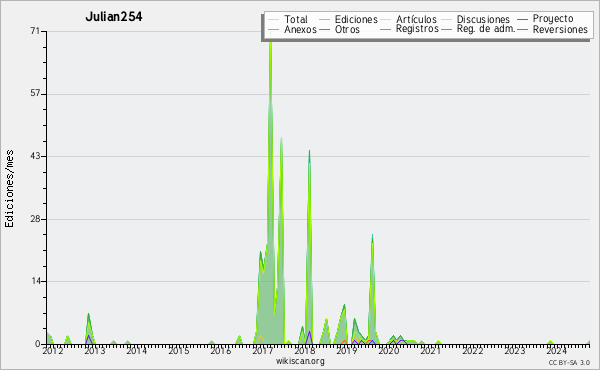Screen dimensions: 600x370
Task: Click the Artículos legend label
Action: click(x=416, y=19)
